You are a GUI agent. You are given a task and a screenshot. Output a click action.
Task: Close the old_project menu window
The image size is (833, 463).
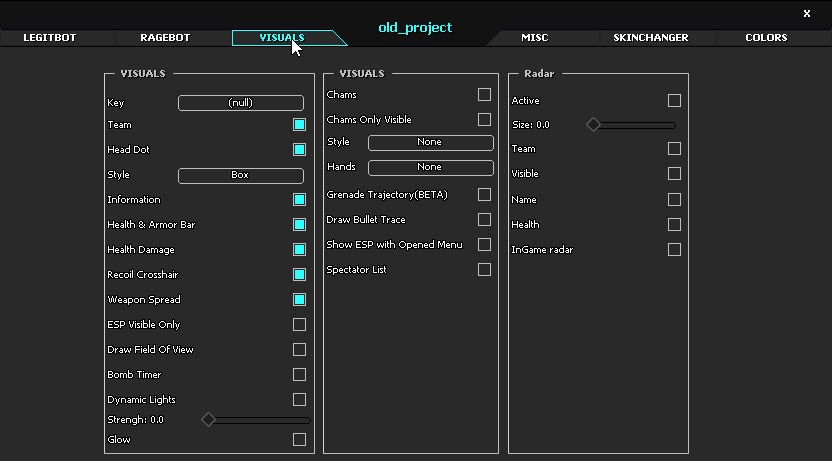[x=807, y=14]
